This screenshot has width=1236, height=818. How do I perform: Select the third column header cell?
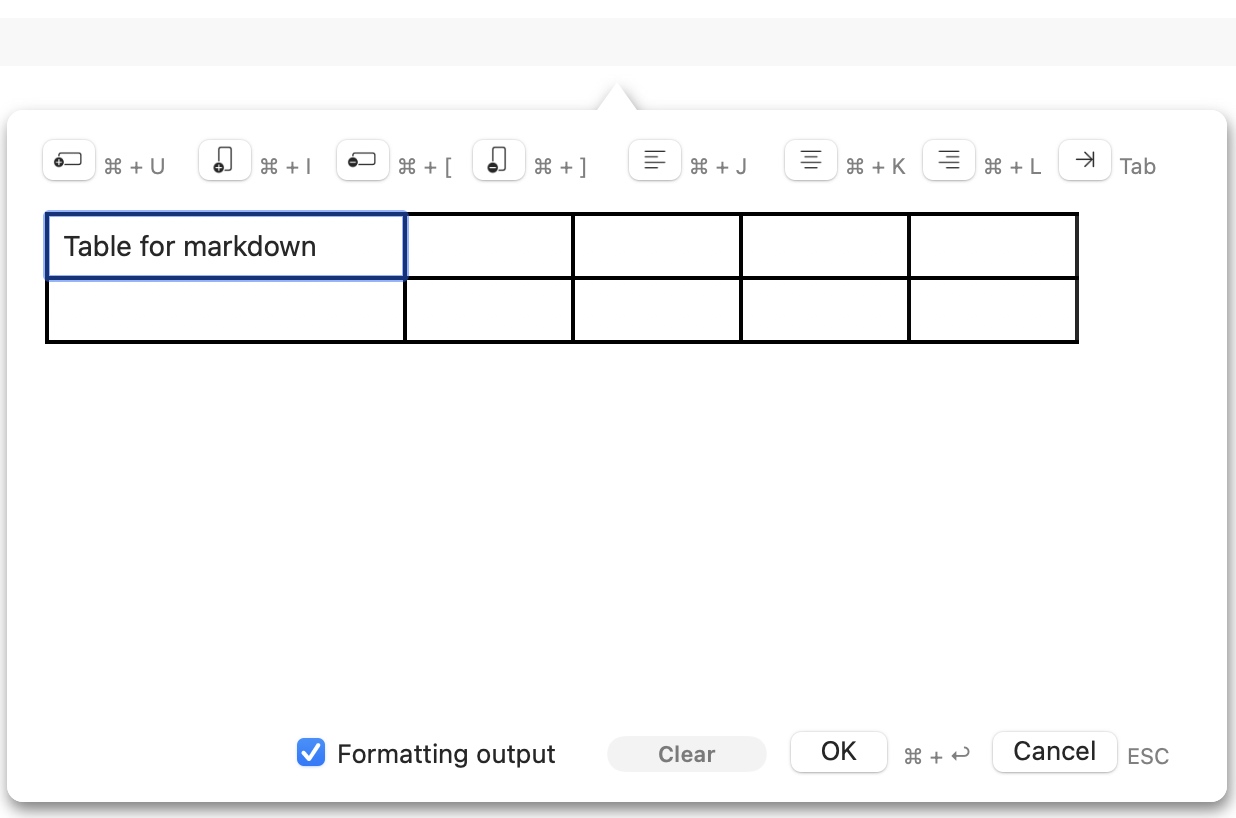tap(657, 246)
